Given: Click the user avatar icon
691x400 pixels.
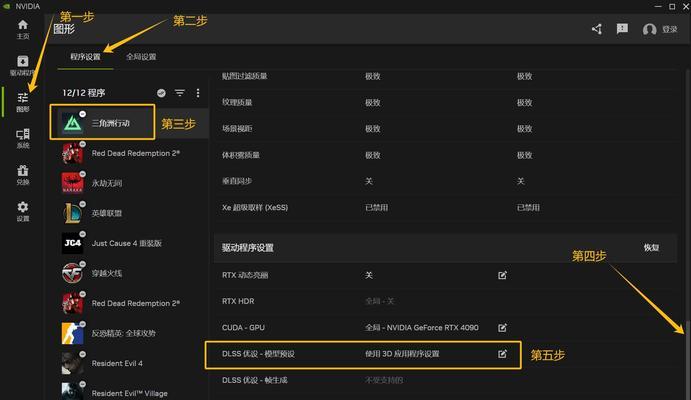Looking at the screenshot, I should (649, 30).
